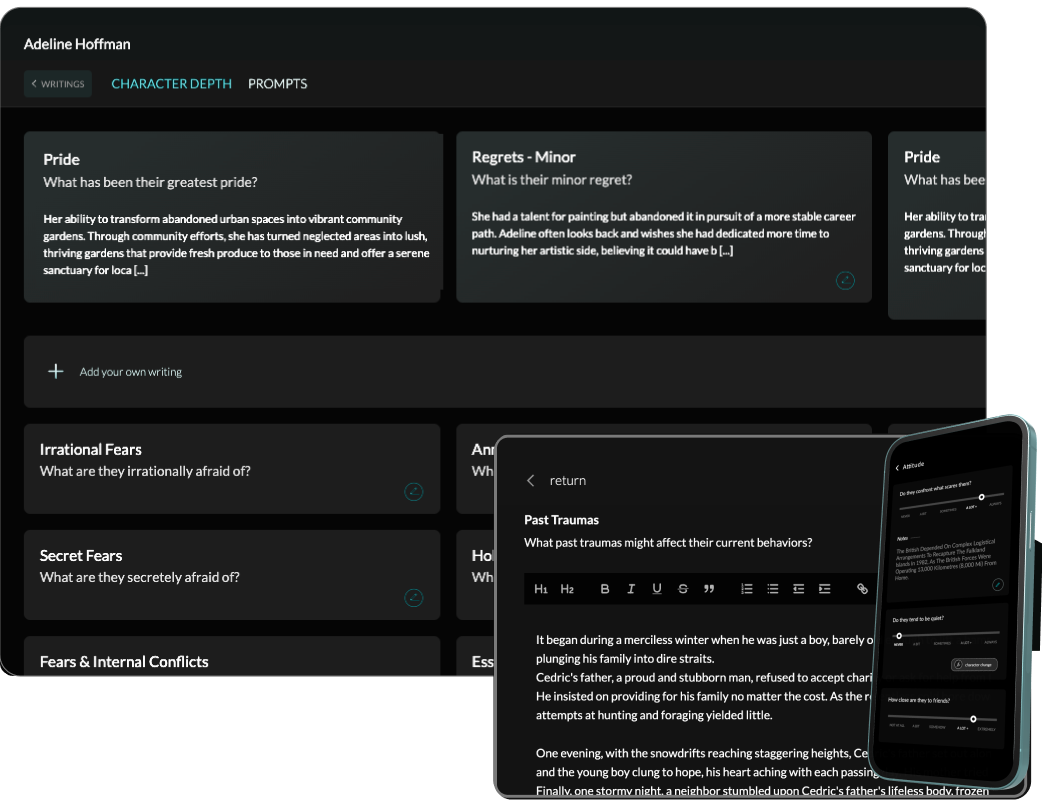Switch to the Character Depth tab

tap(171, 84)
